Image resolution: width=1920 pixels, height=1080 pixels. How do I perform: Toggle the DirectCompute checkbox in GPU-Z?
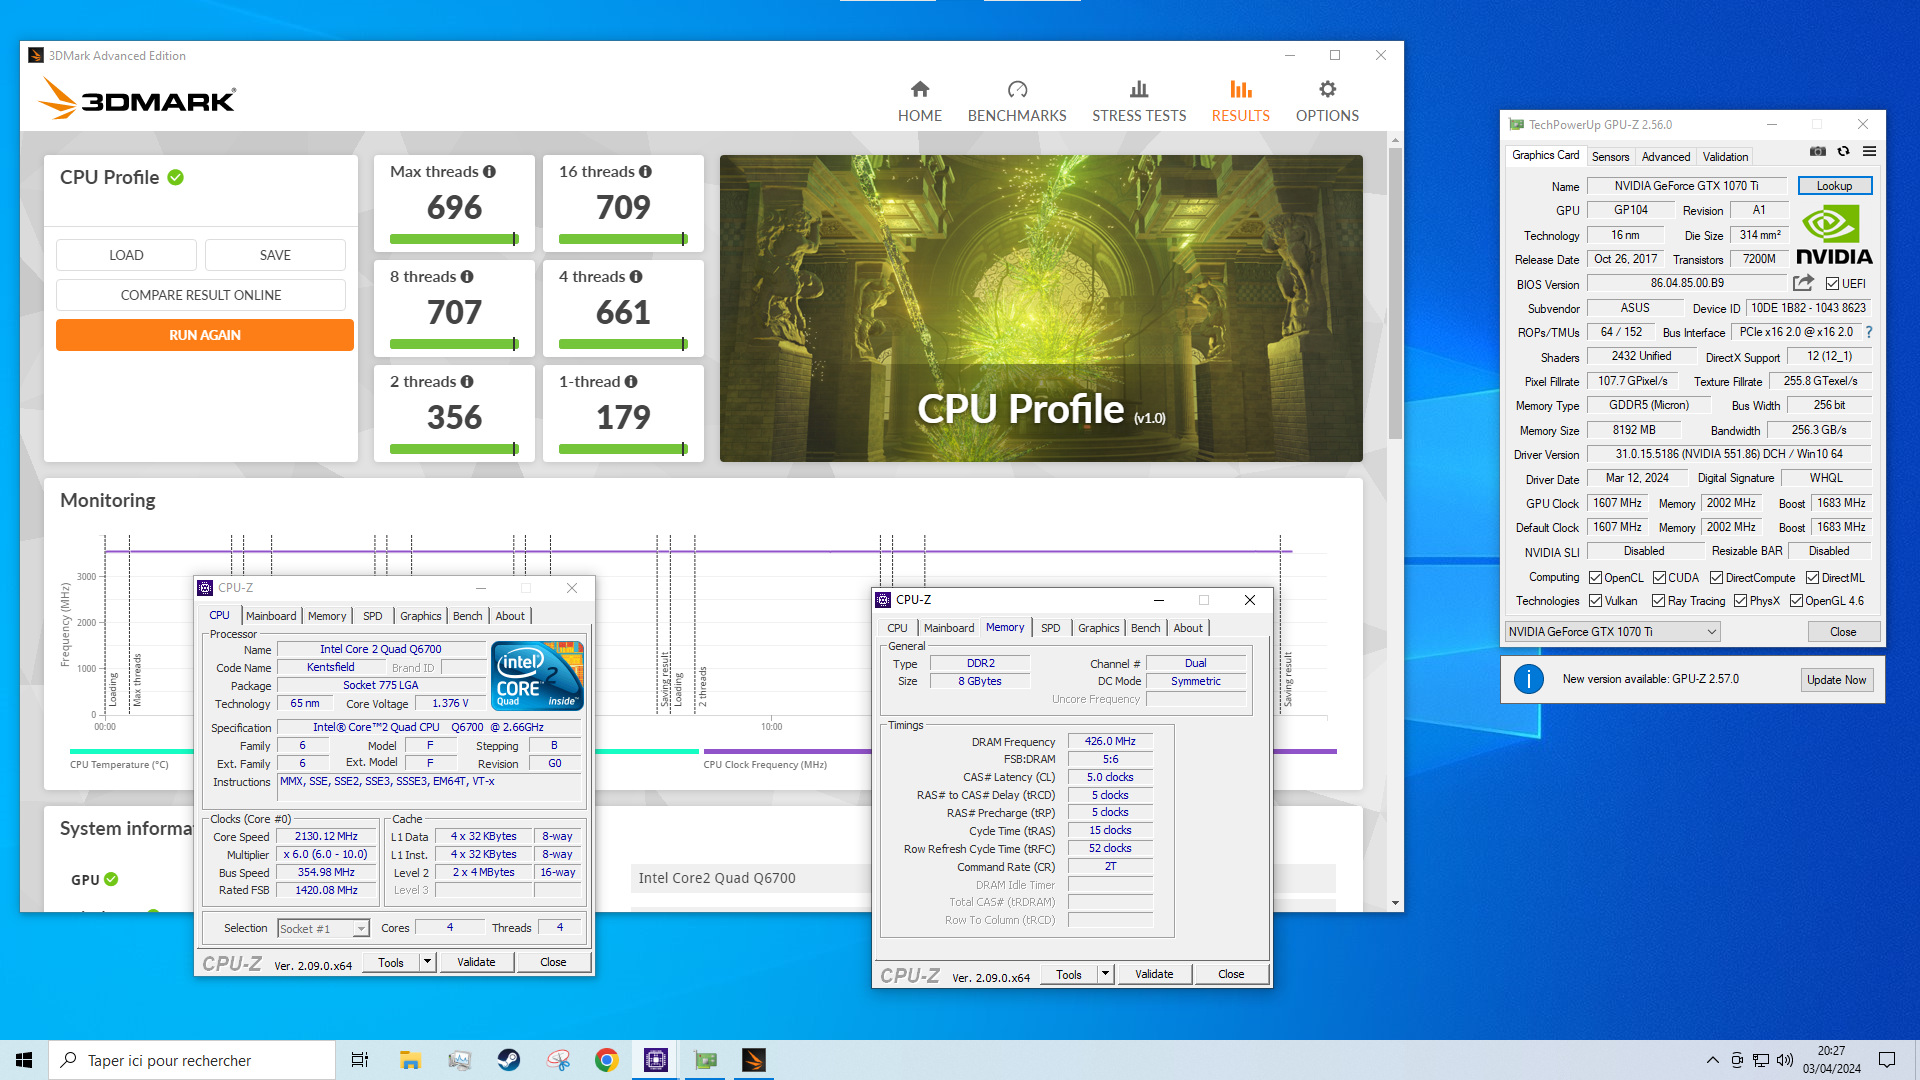click(1717, 578)
